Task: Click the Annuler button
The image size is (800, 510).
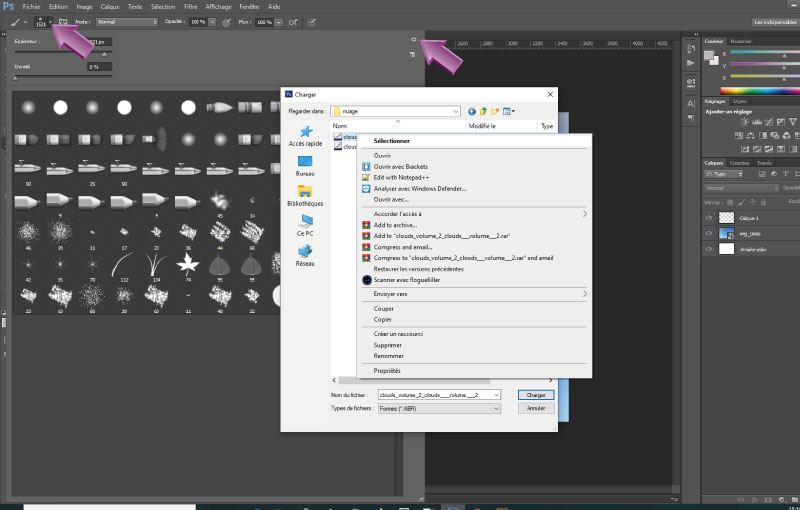Action: (536, 408)
